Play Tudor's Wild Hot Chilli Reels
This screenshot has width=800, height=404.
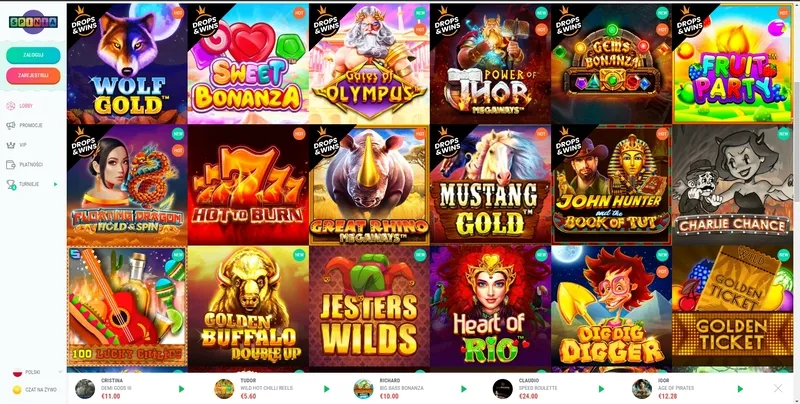(327, 389)
